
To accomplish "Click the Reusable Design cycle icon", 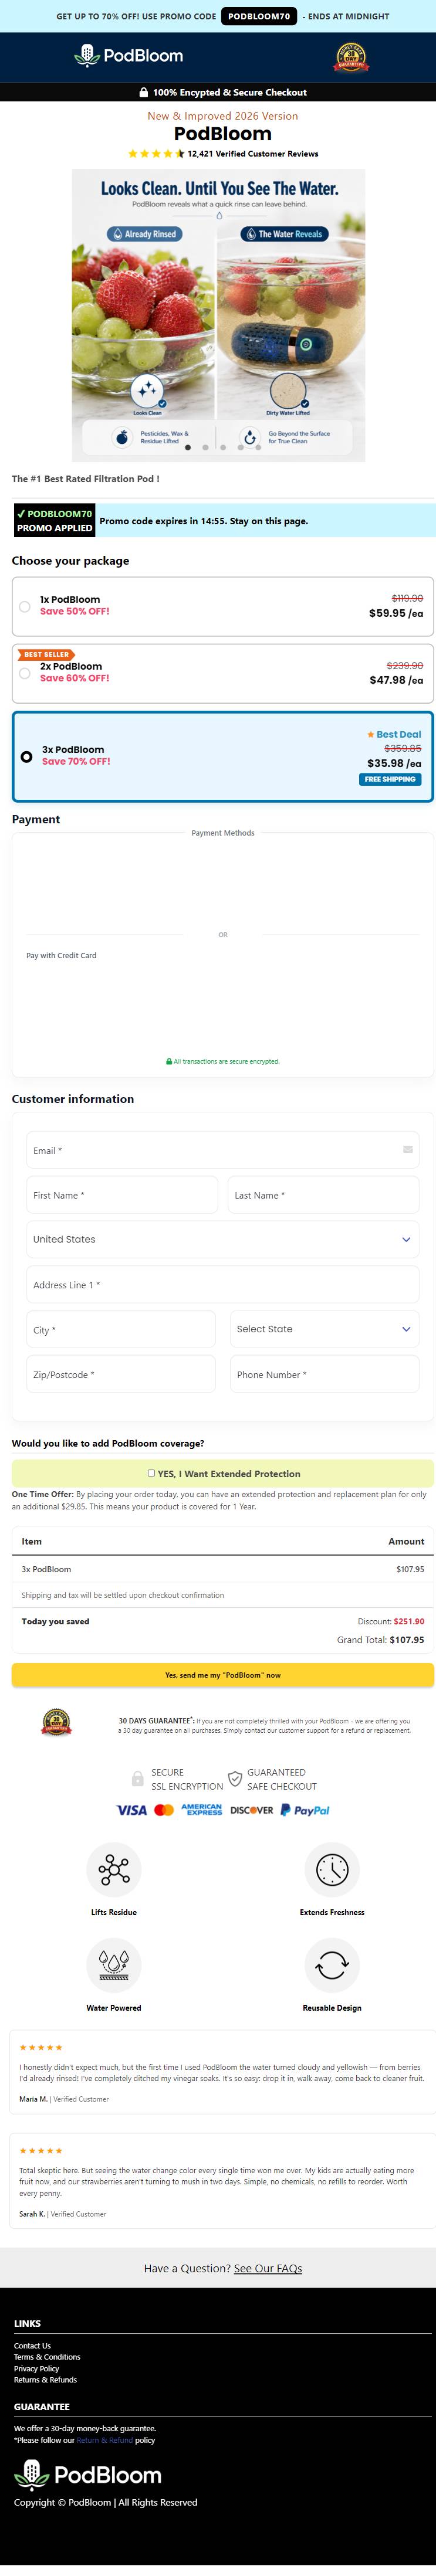I will click(x=332, y=1965).
